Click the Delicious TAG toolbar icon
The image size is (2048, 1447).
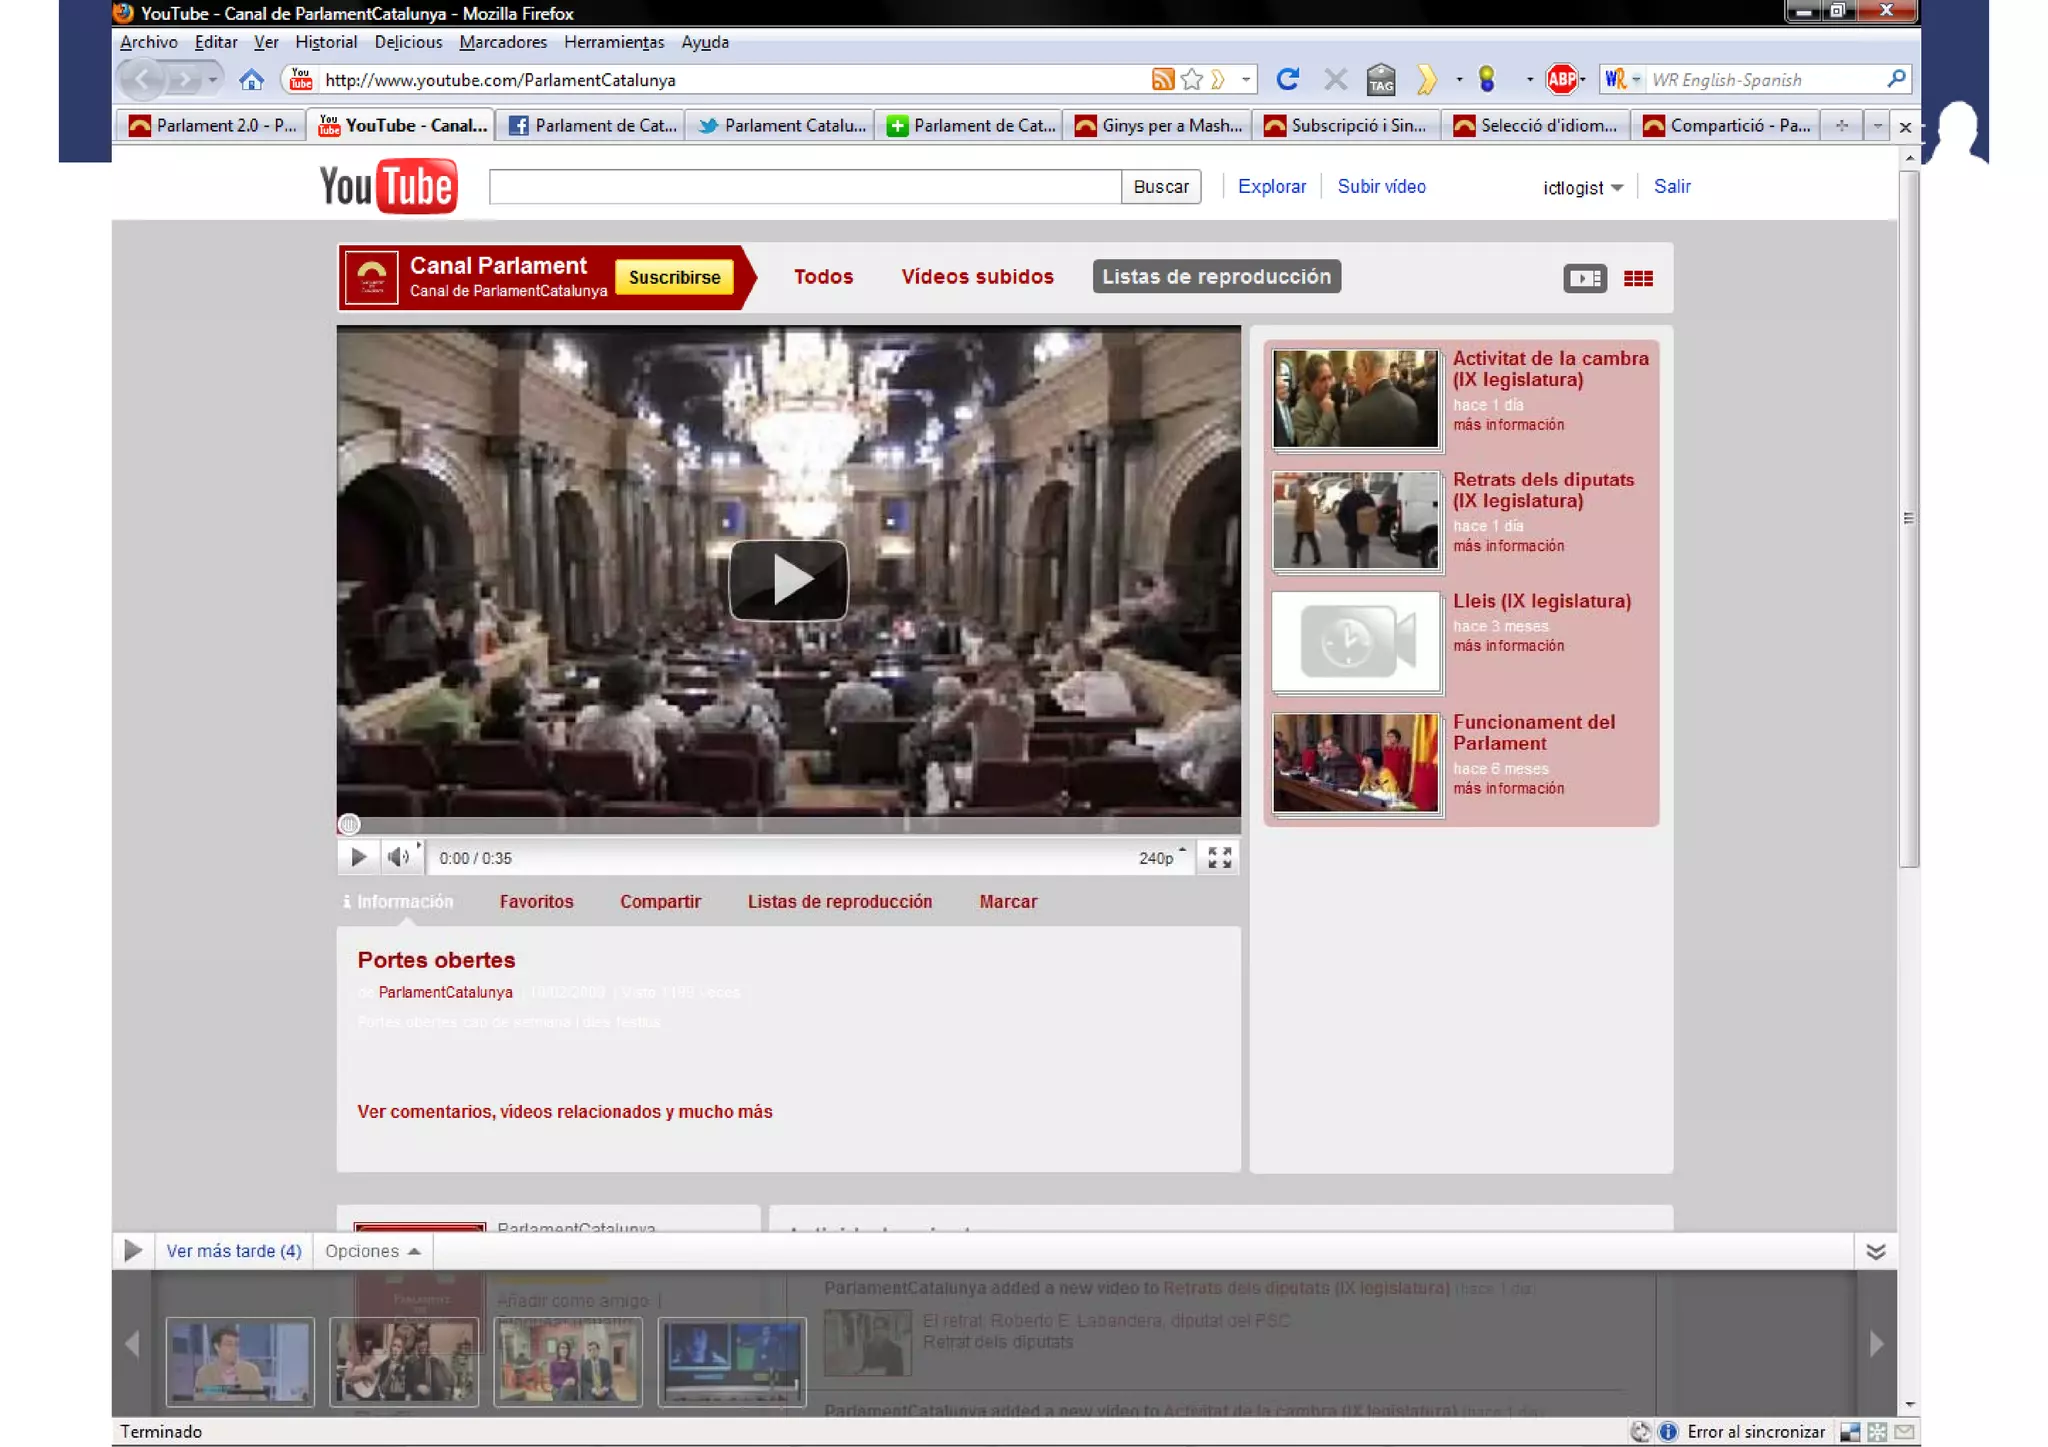[x=1381, y=79]
